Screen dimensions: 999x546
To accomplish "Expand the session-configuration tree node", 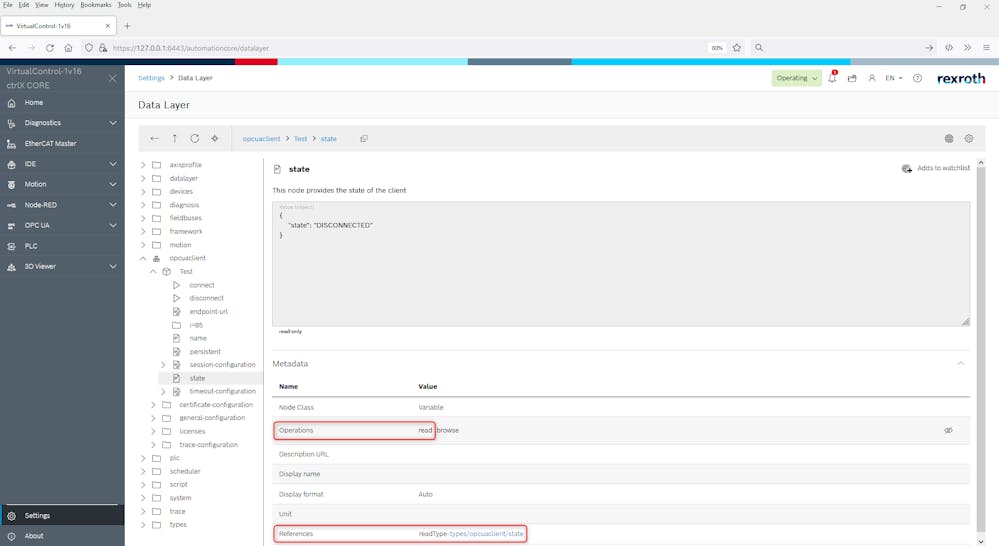I will (163, 365).
